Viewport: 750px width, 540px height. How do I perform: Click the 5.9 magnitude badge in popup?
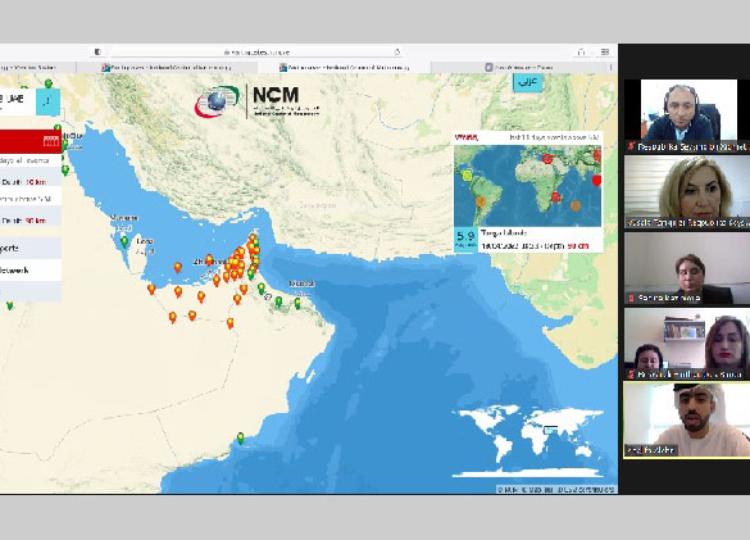(466, 238)
